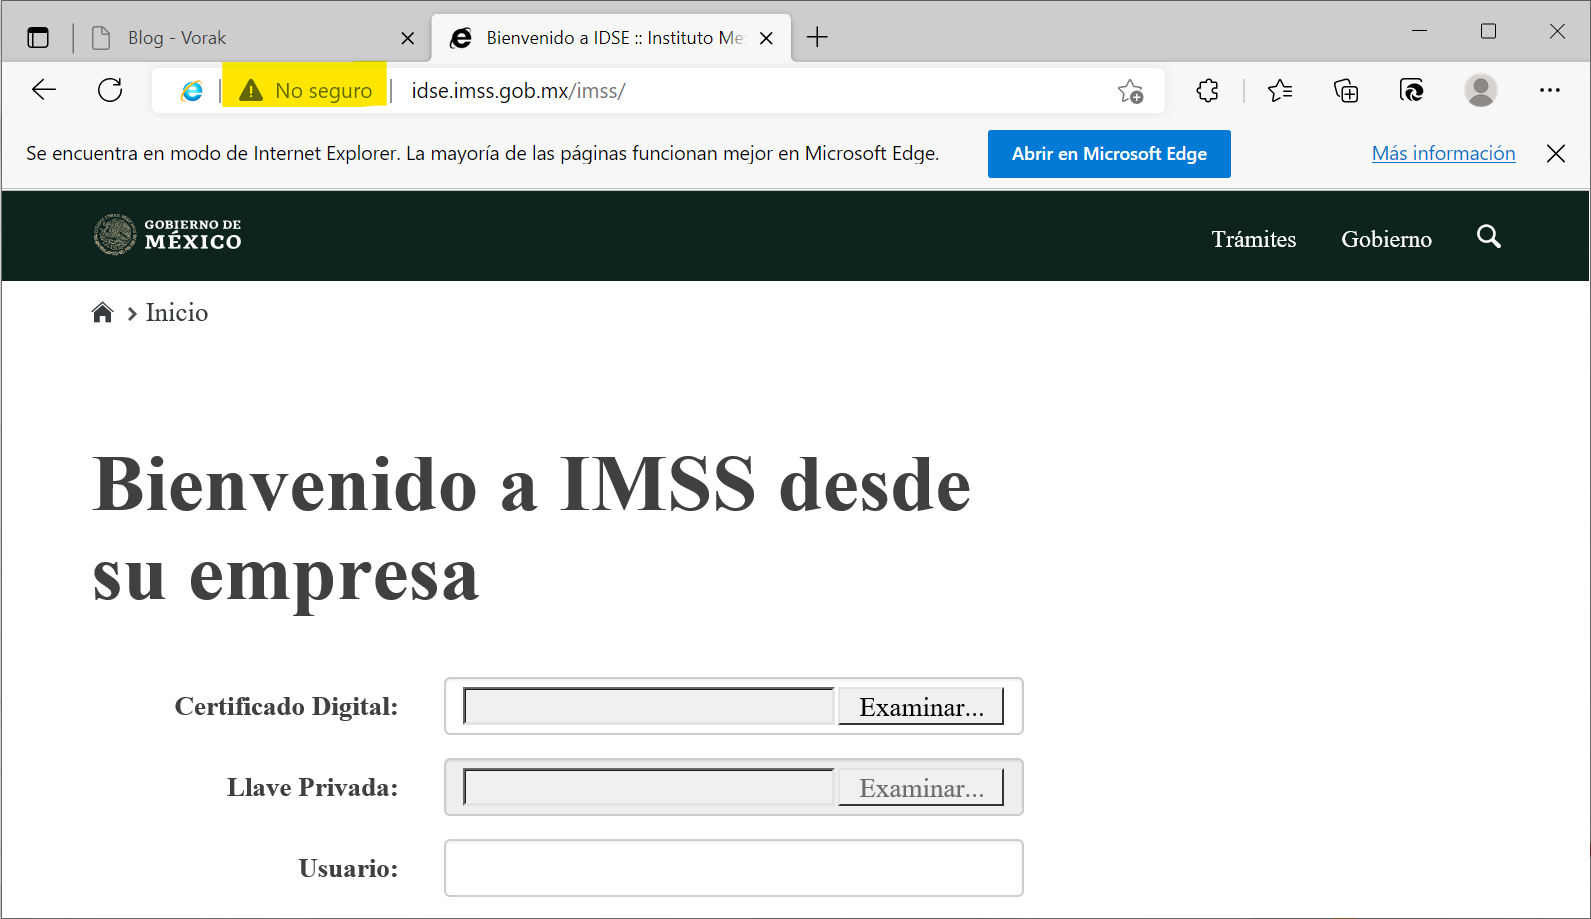This screenshot has height=919, width=1591.
Task: Click the Usuario text field
Action: [x=734, y=868]
